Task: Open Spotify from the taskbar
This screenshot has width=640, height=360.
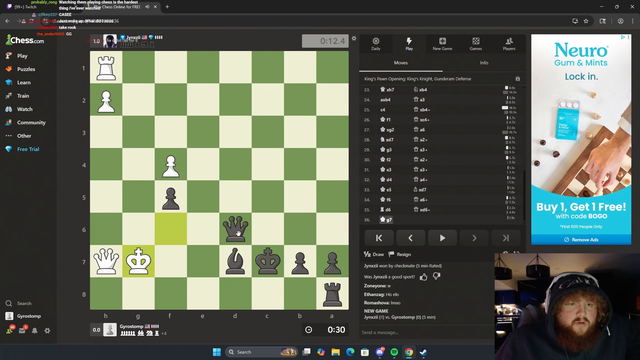Action: click(394, 352)
